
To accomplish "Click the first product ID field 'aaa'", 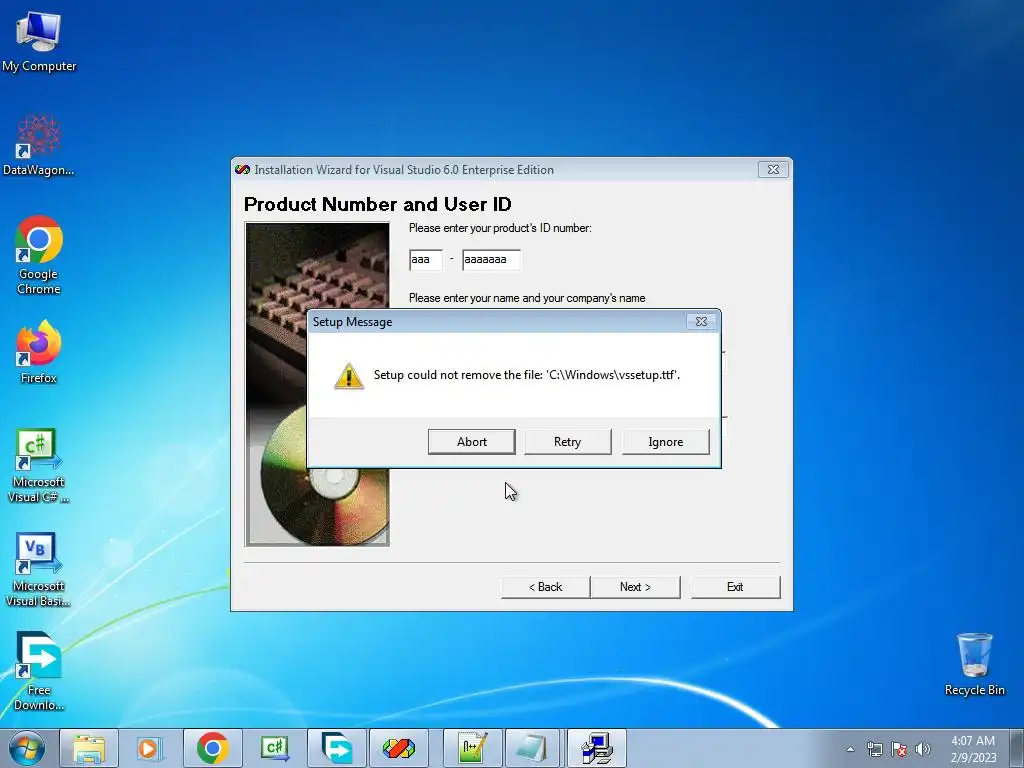I will click(x=426, y=259).
